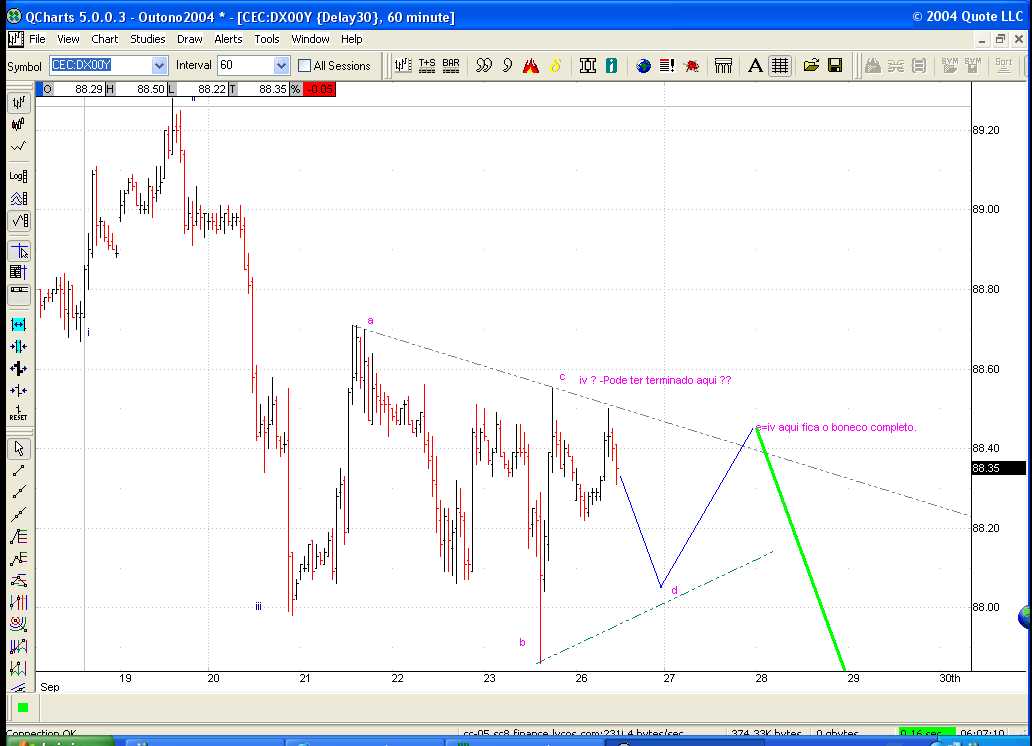This screenshot has width=1032, height=746.
Task: Open the Draw menu
Action: 190,39
